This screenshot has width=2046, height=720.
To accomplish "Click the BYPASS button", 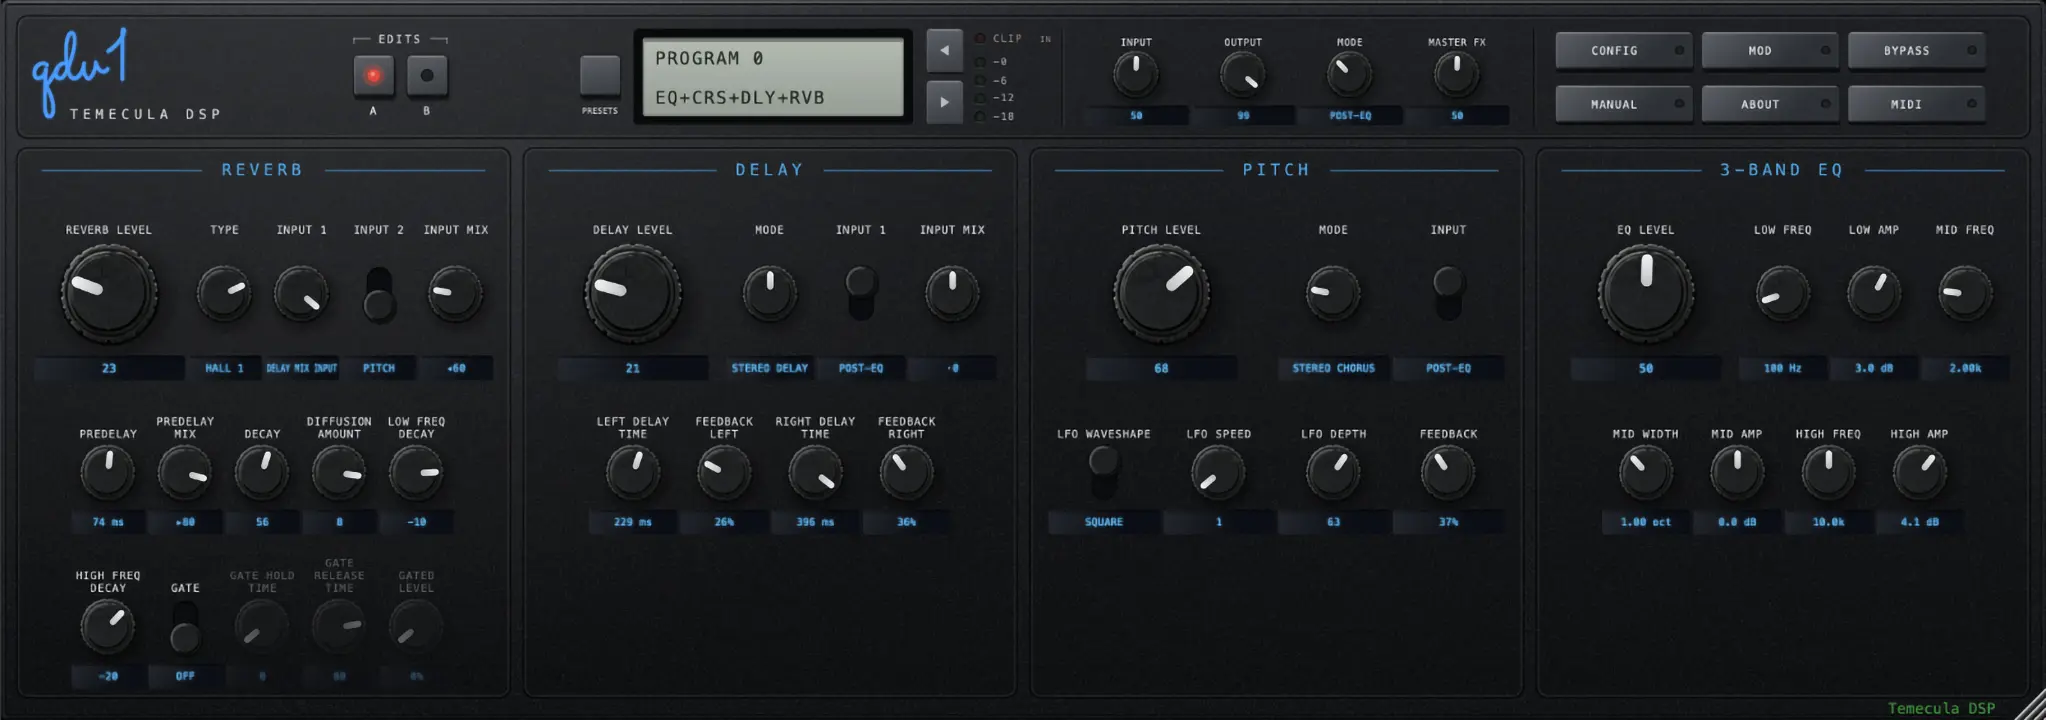I will click(x=1916, y=50).
